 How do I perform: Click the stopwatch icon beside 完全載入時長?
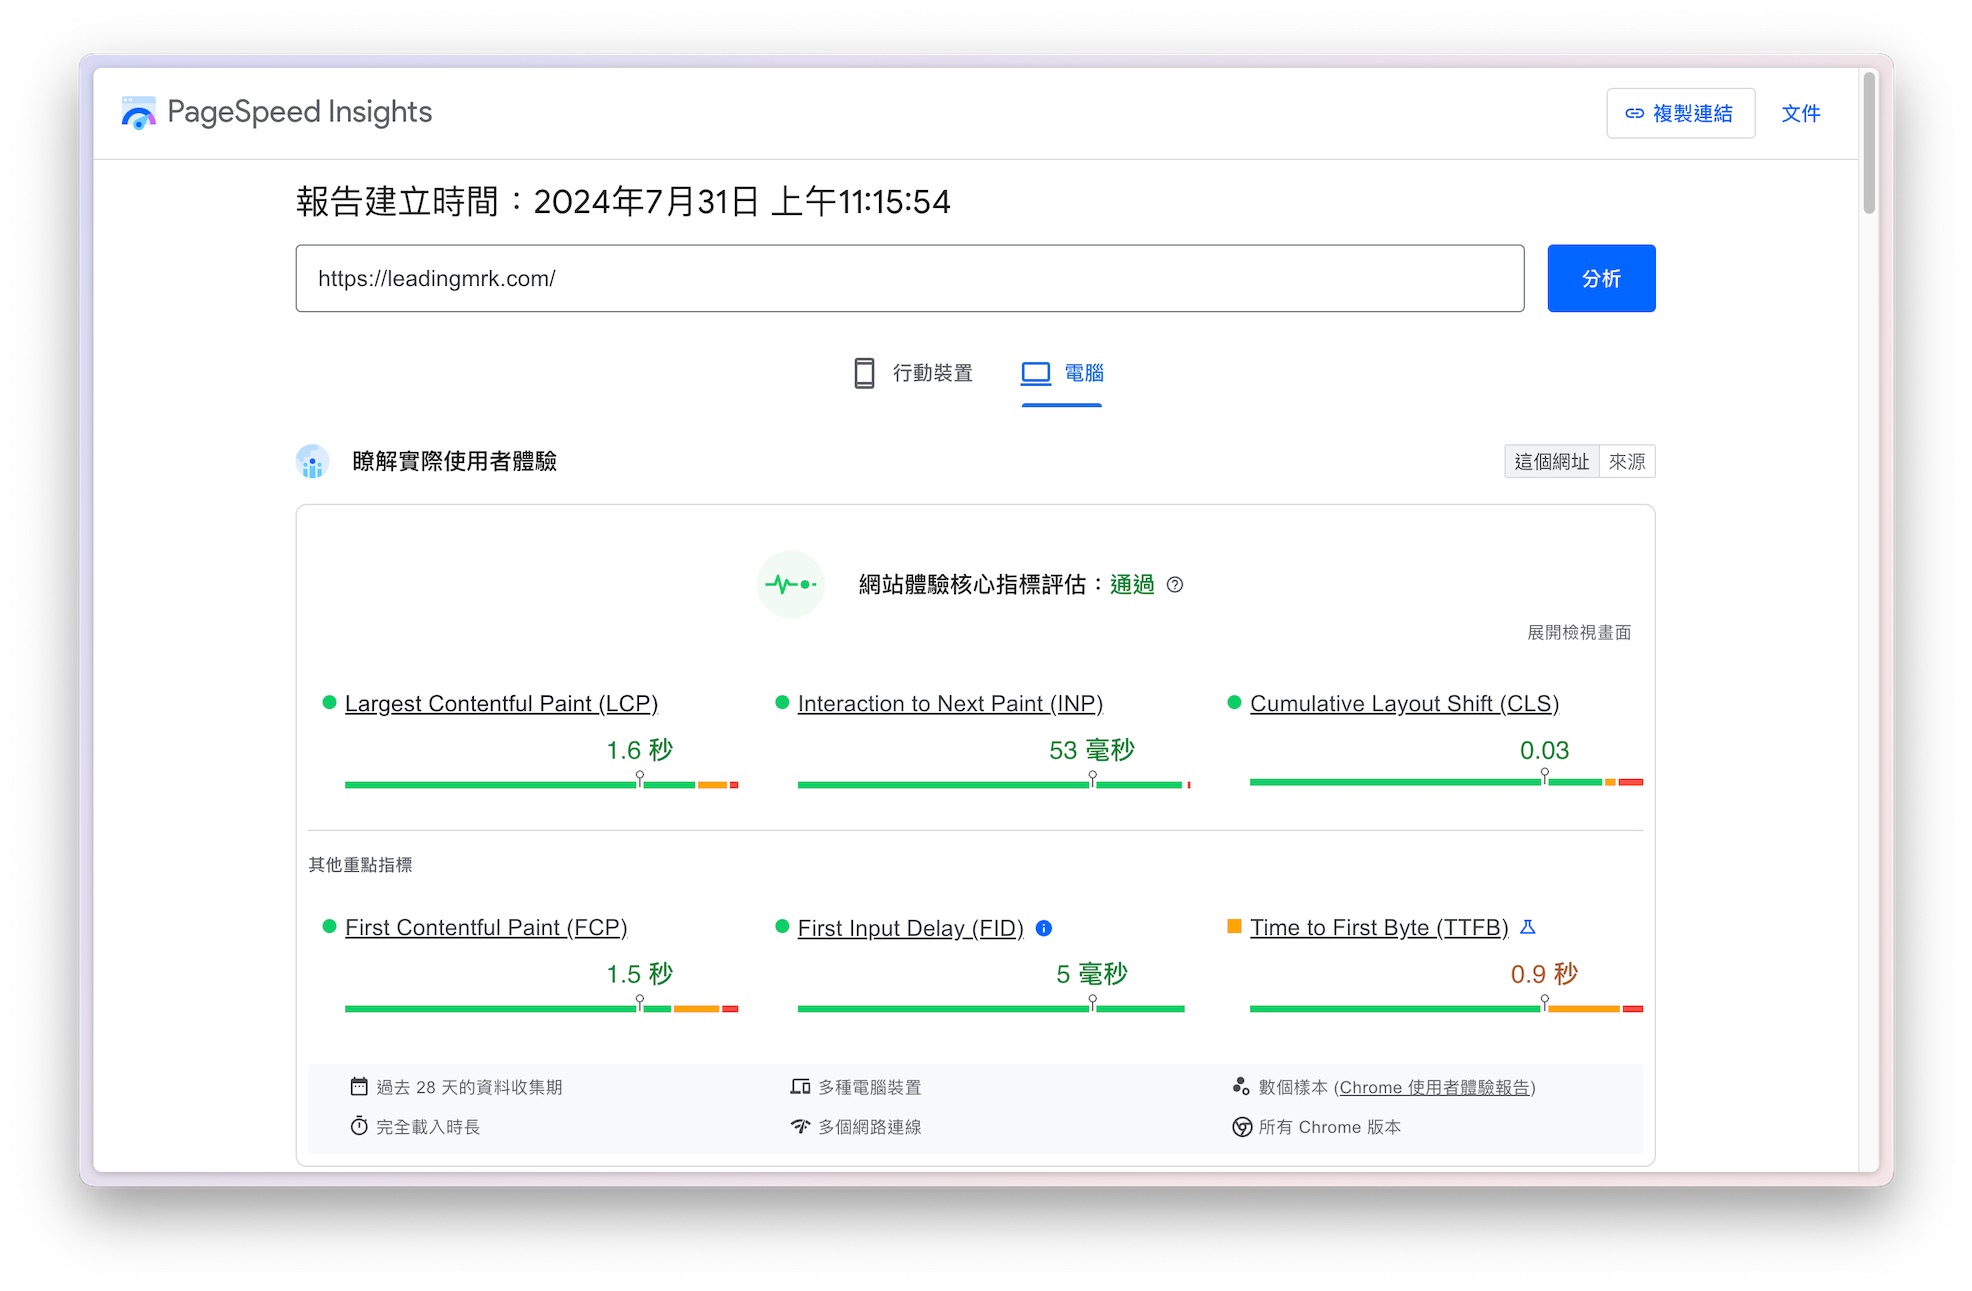(x=359, y=1126)
